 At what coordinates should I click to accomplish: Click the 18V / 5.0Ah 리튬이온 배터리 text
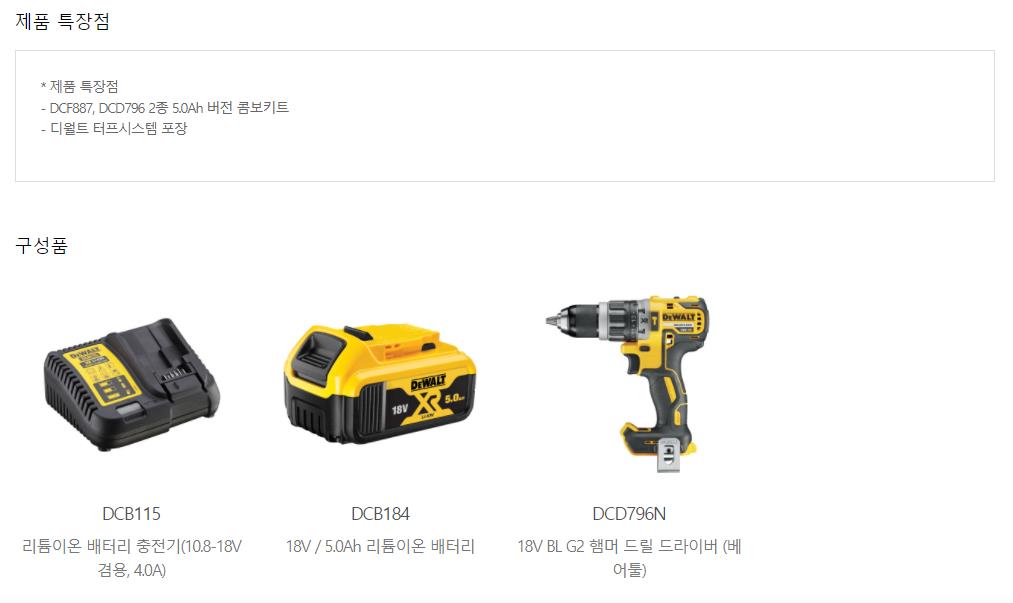tap(380, 546)
